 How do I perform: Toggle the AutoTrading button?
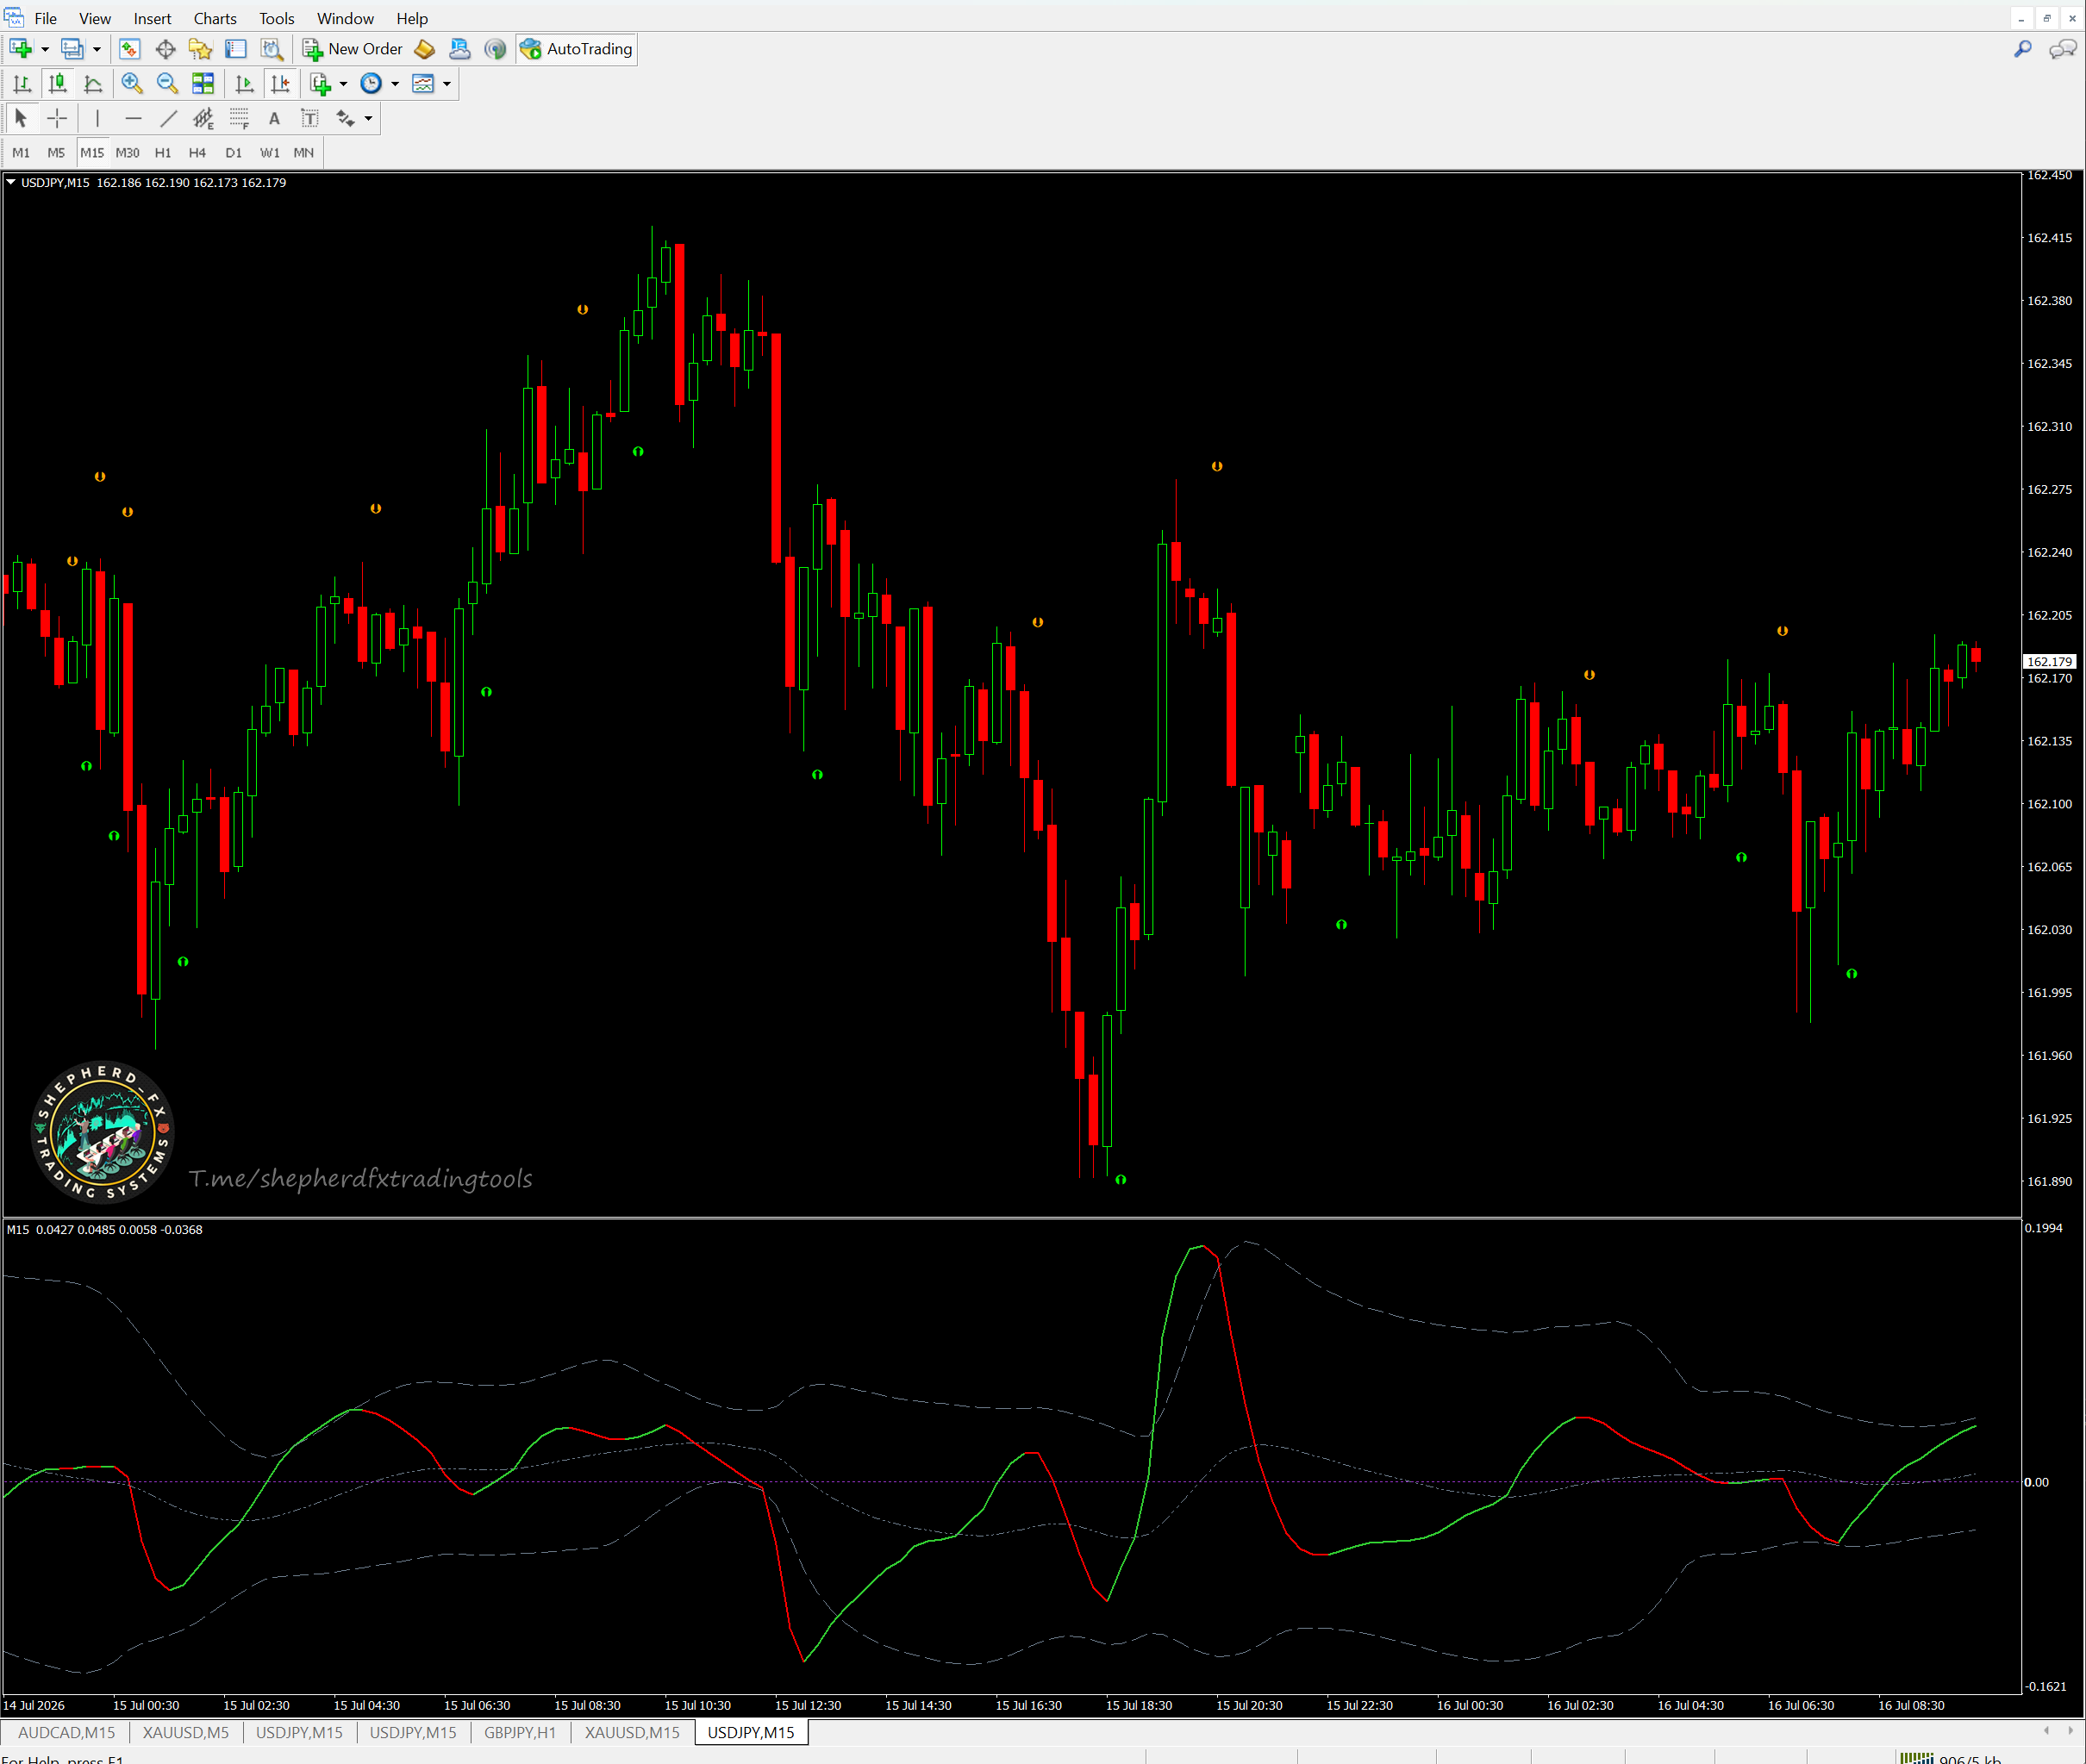tap(577, 49)
